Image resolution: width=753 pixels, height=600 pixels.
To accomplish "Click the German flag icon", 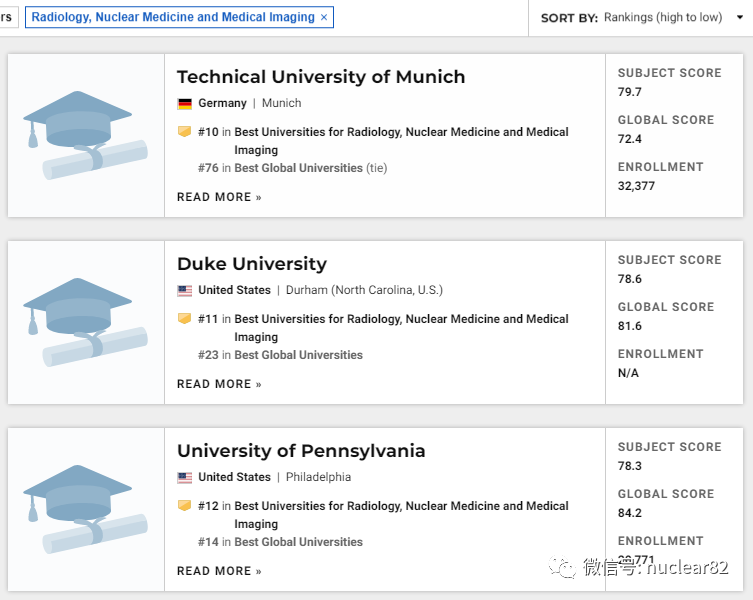I will (185, 104).
